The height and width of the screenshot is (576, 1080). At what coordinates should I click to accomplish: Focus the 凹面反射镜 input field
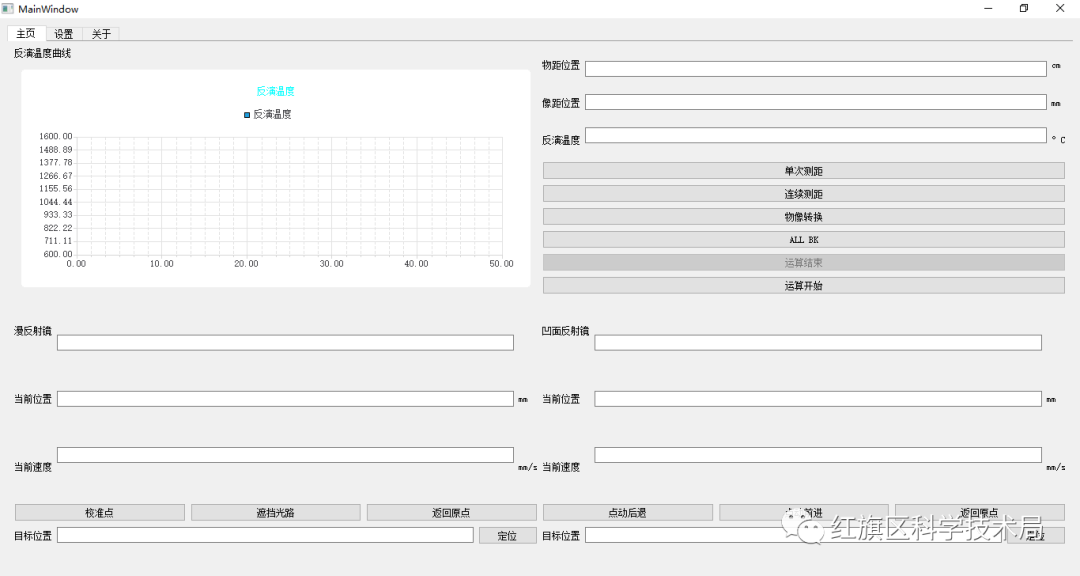pos(818,342)
